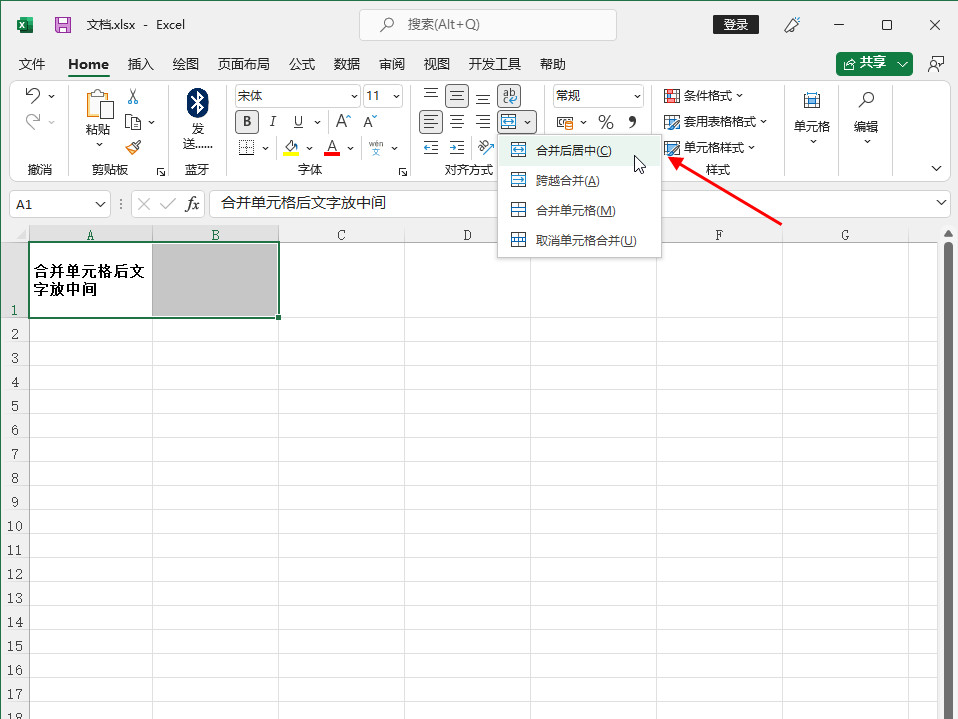
Task: Toggle align text left
Action: click(431, 122)
